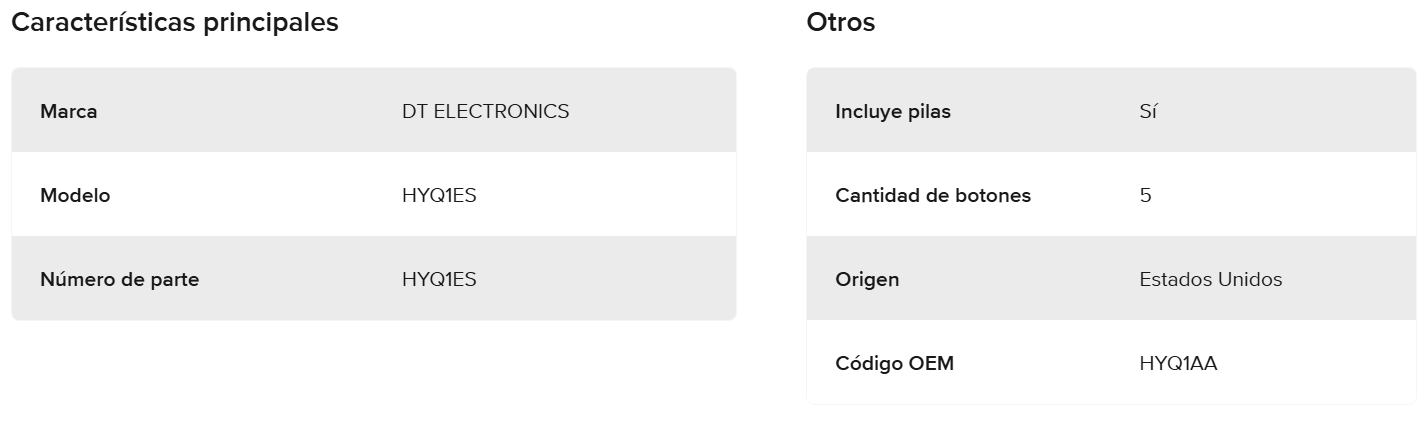The width and height of the screenshot is (1425, 424).
Task: Click the 'Cantidad de botones' label
Action: [x=933, y=195]
